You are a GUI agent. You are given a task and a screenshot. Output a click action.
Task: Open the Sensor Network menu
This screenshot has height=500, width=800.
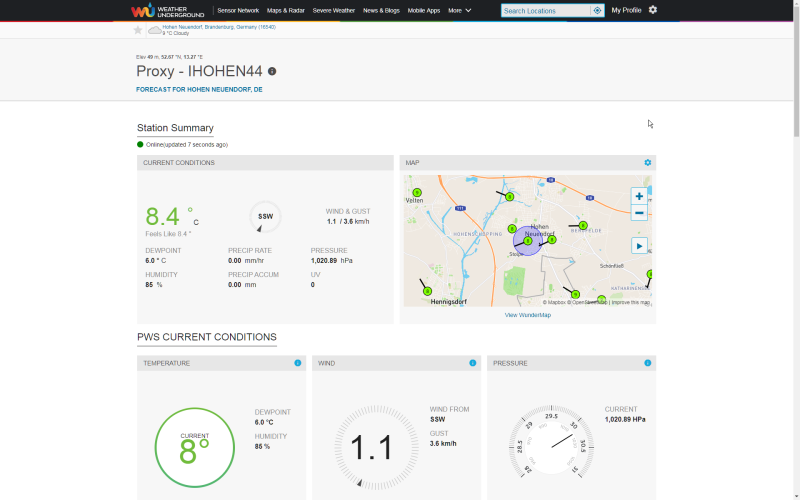[x=238, y=10]
